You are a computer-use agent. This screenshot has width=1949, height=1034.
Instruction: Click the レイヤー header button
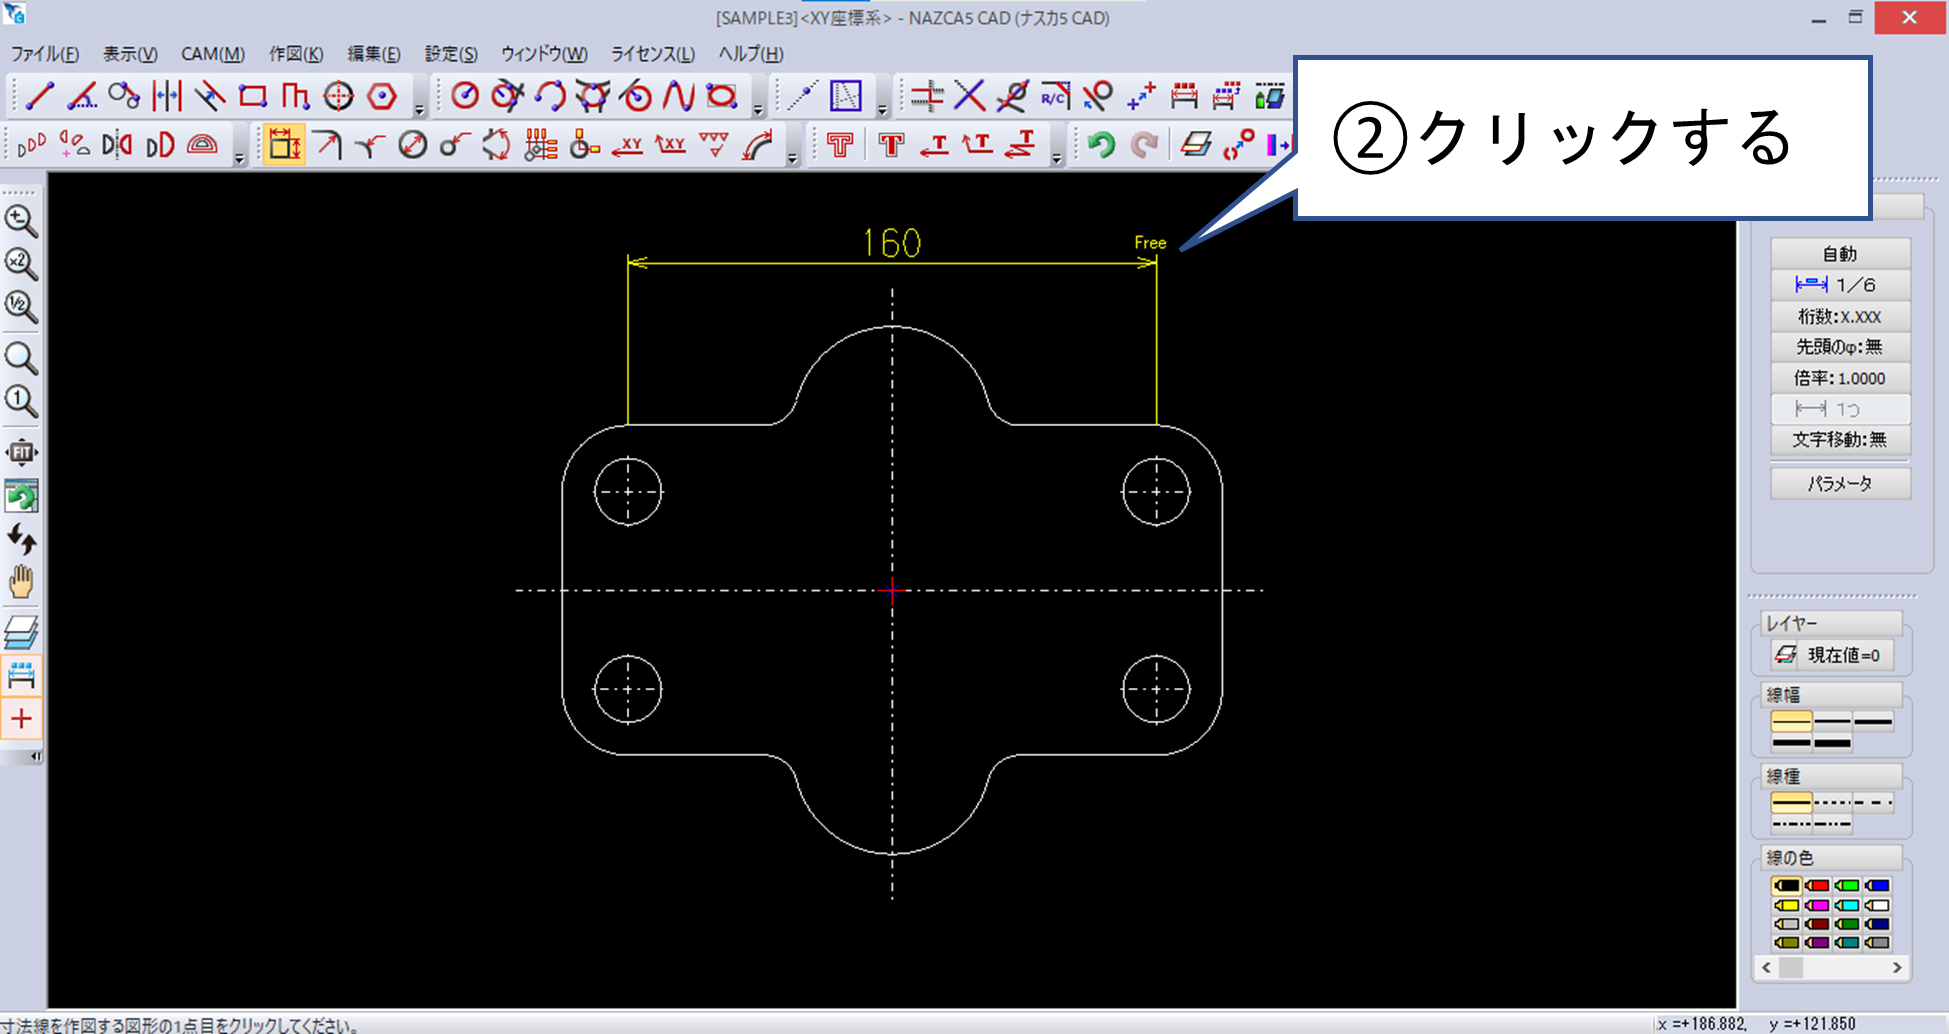[x=1830, y=624]
